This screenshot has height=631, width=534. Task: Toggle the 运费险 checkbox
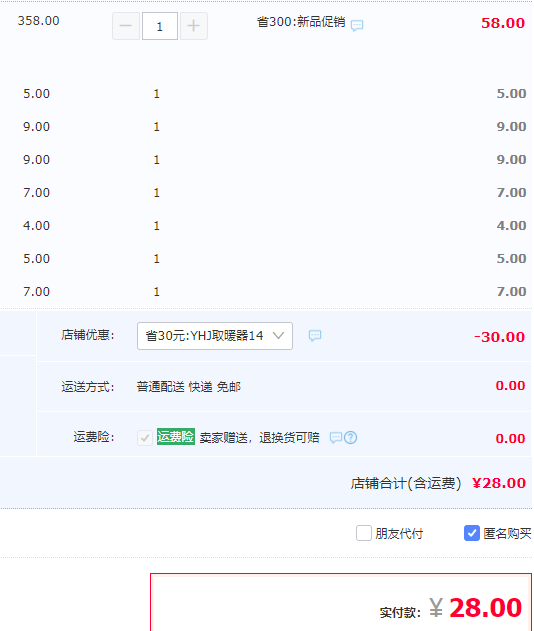pos(145,437)
